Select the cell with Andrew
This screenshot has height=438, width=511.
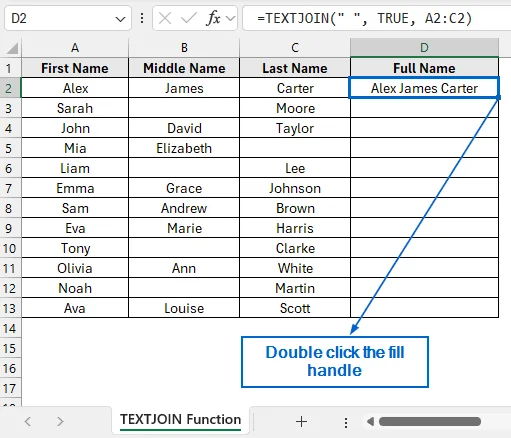coord(184,208)
